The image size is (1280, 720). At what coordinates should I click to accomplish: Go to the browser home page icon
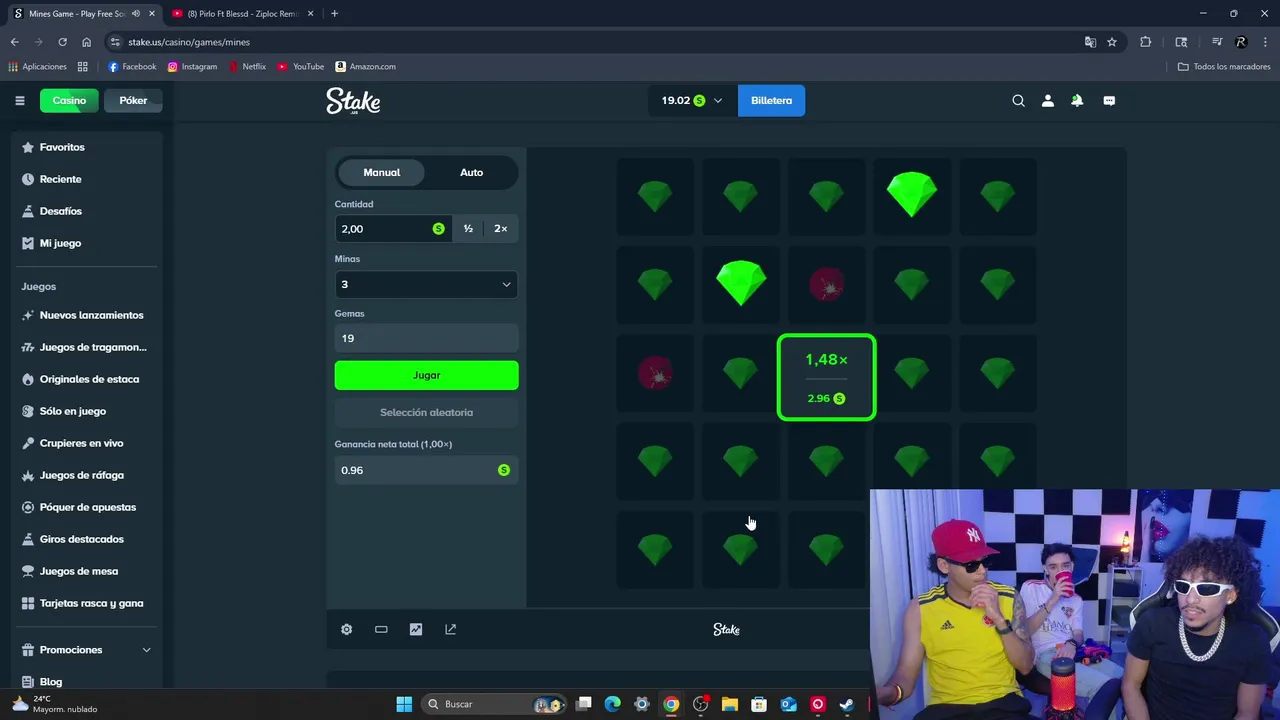[x=86, y=42]
